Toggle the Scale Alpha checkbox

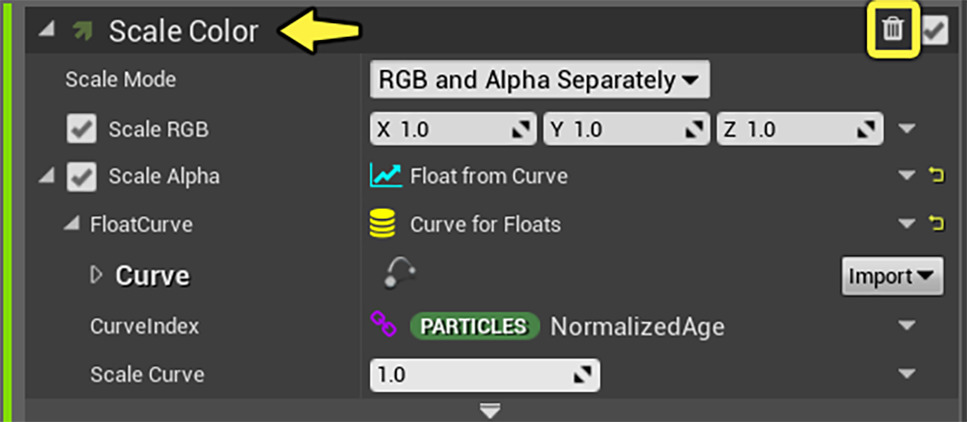[81, 177]
